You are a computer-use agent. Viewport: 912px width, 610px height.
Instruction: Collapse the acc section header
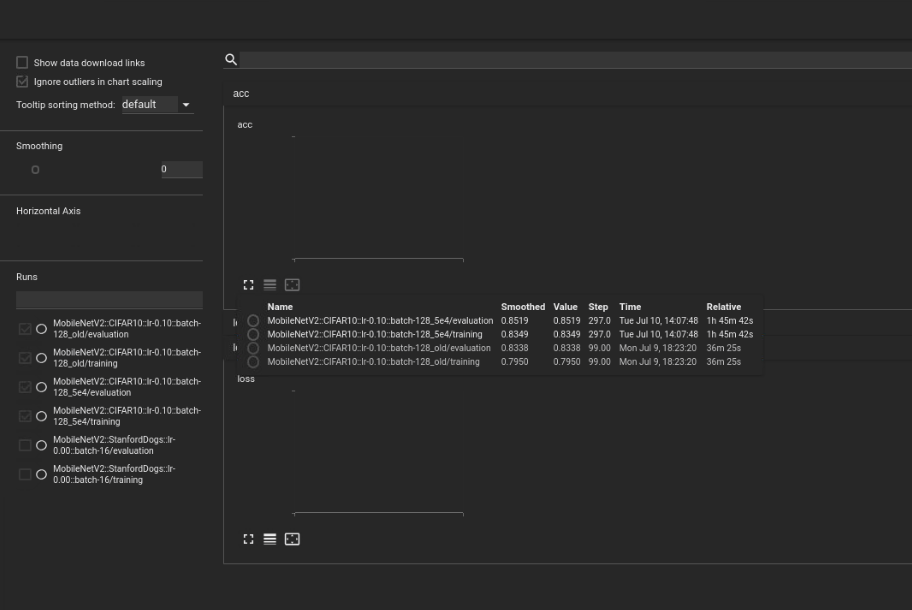click(567, 93)
